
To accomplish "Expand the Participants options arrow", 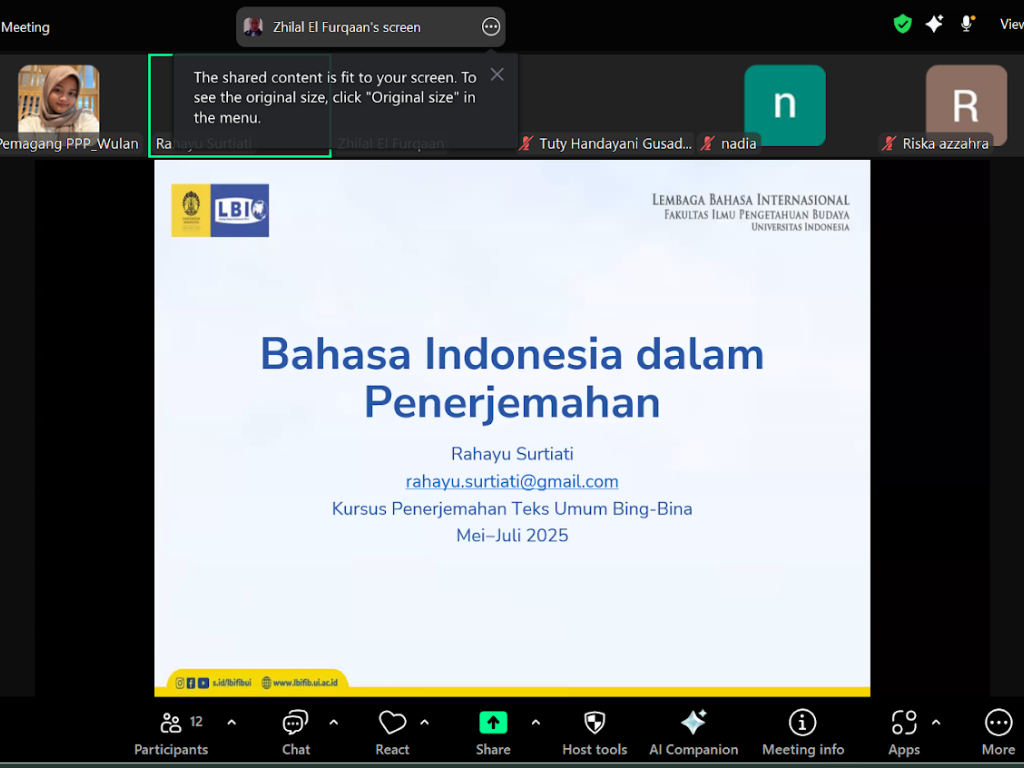I will click(x=231, y=722).
